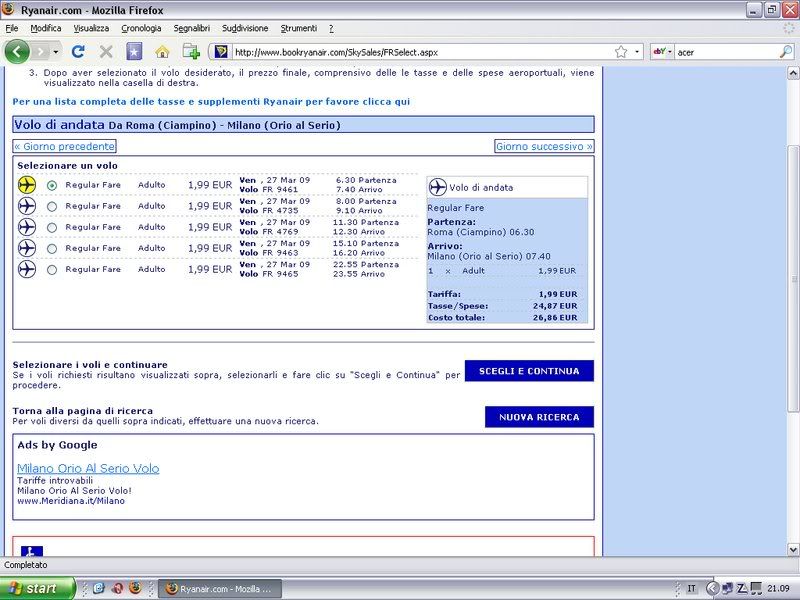The width and height of the screenshot is (800, 600).
Task: Switch to Ryanair.com Firefox taskbar button
Action: click(x=220, y=589)
